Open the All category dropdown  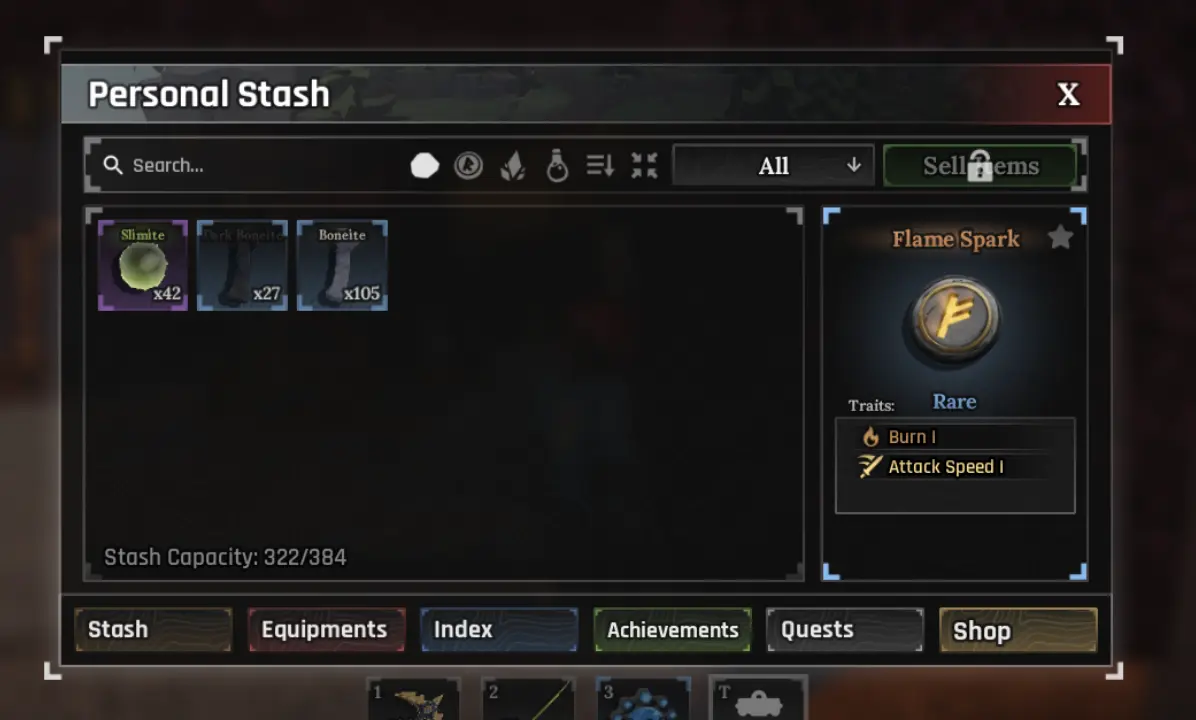click(773, 166)
